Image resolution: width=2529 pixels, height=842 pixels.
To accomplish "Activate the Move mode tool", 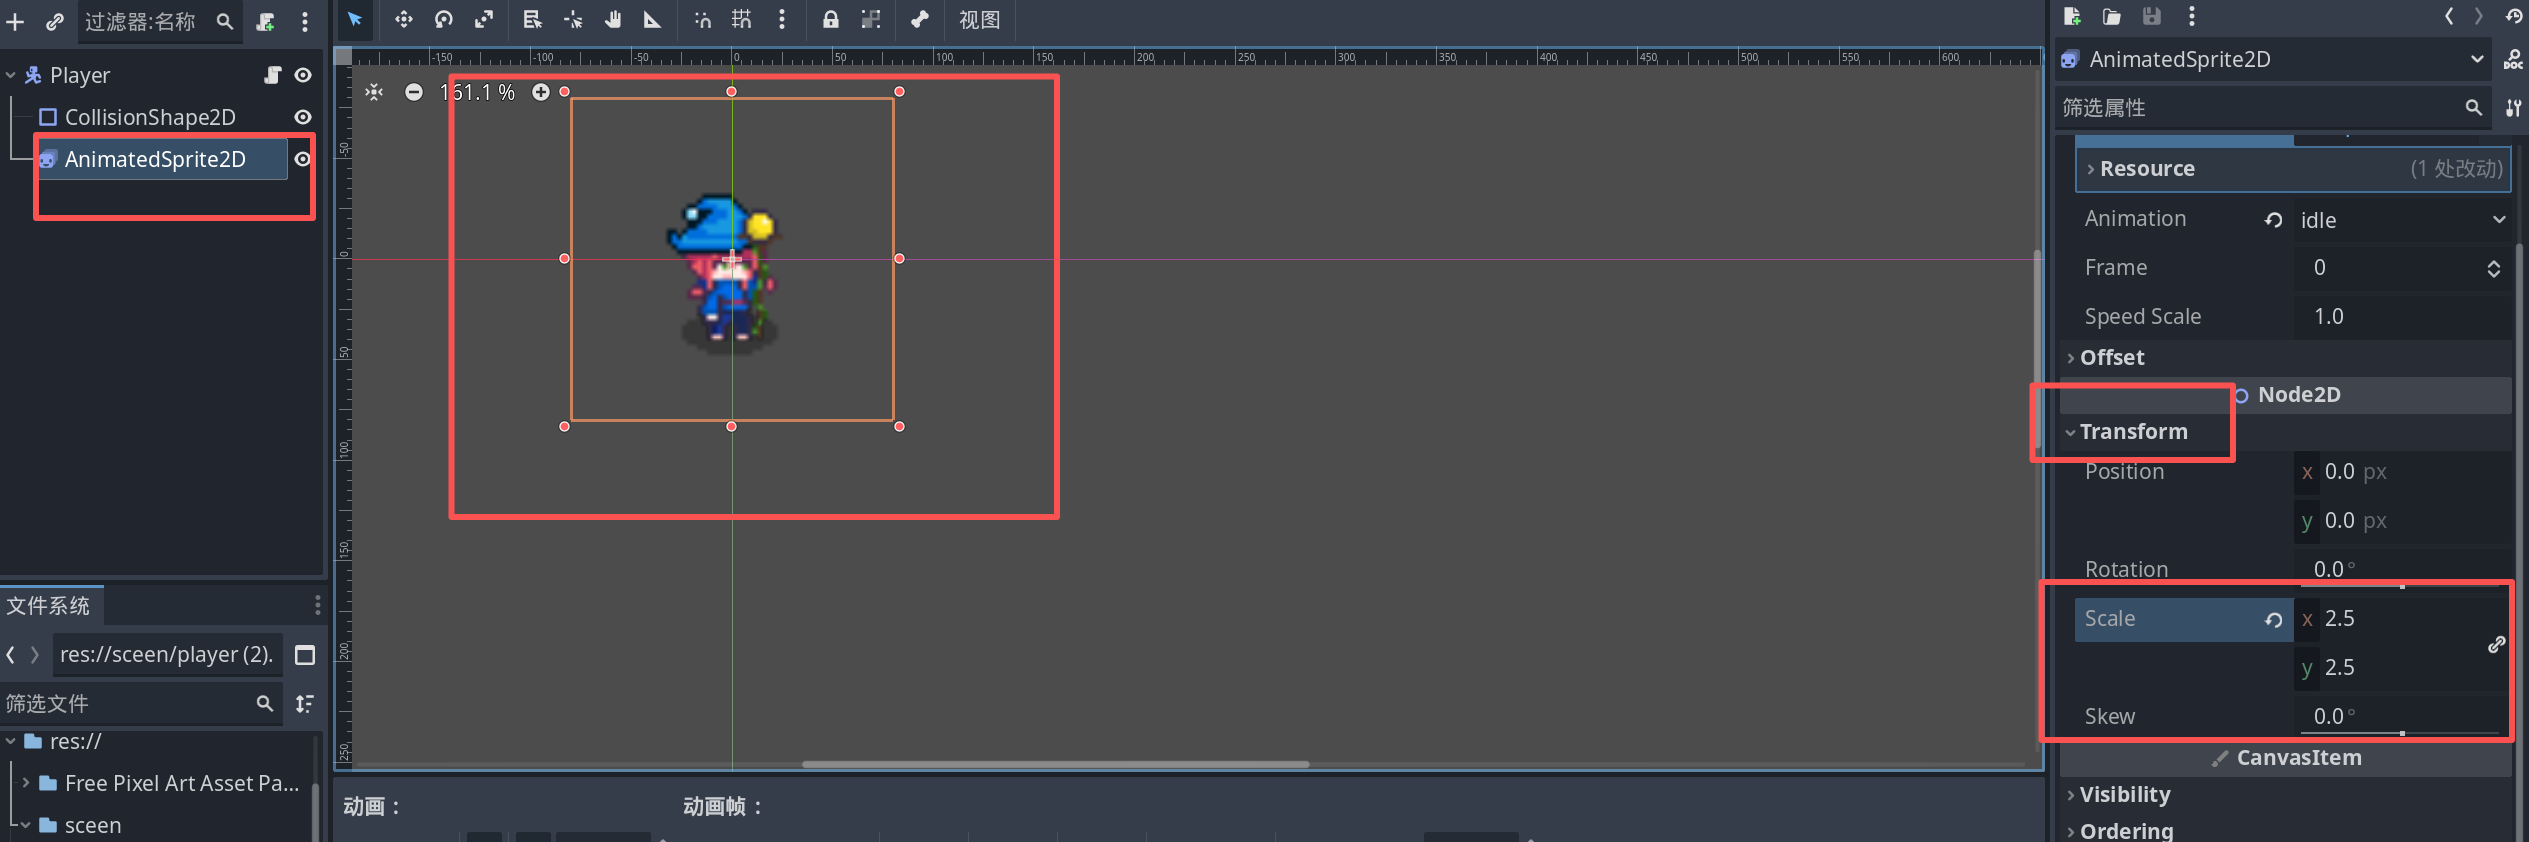I will coord(403,19).
